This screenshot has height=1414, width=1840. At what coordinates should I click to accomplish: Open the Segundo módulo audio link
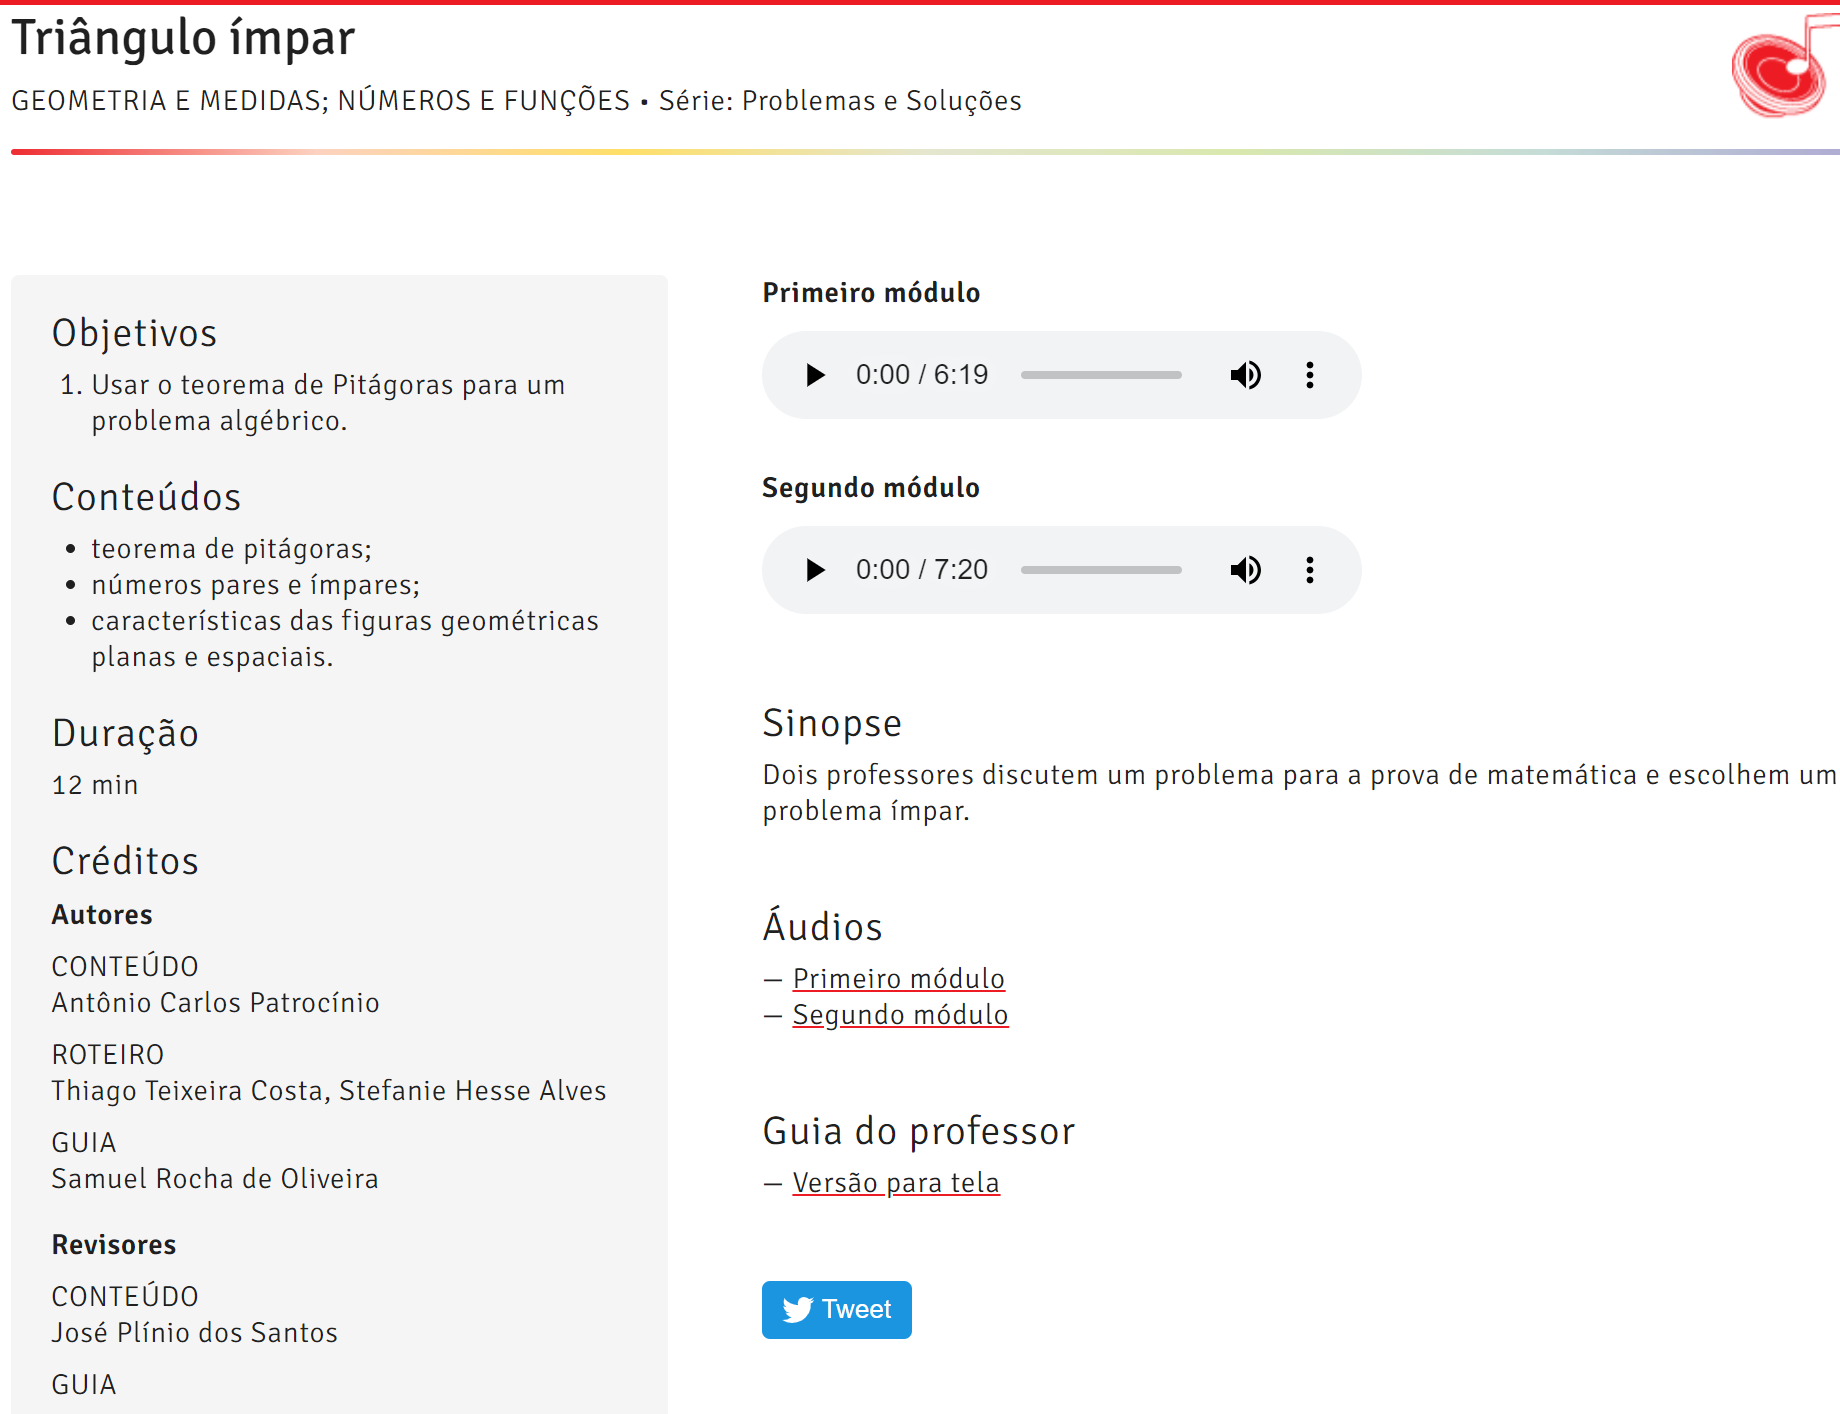coord(900,1014)
